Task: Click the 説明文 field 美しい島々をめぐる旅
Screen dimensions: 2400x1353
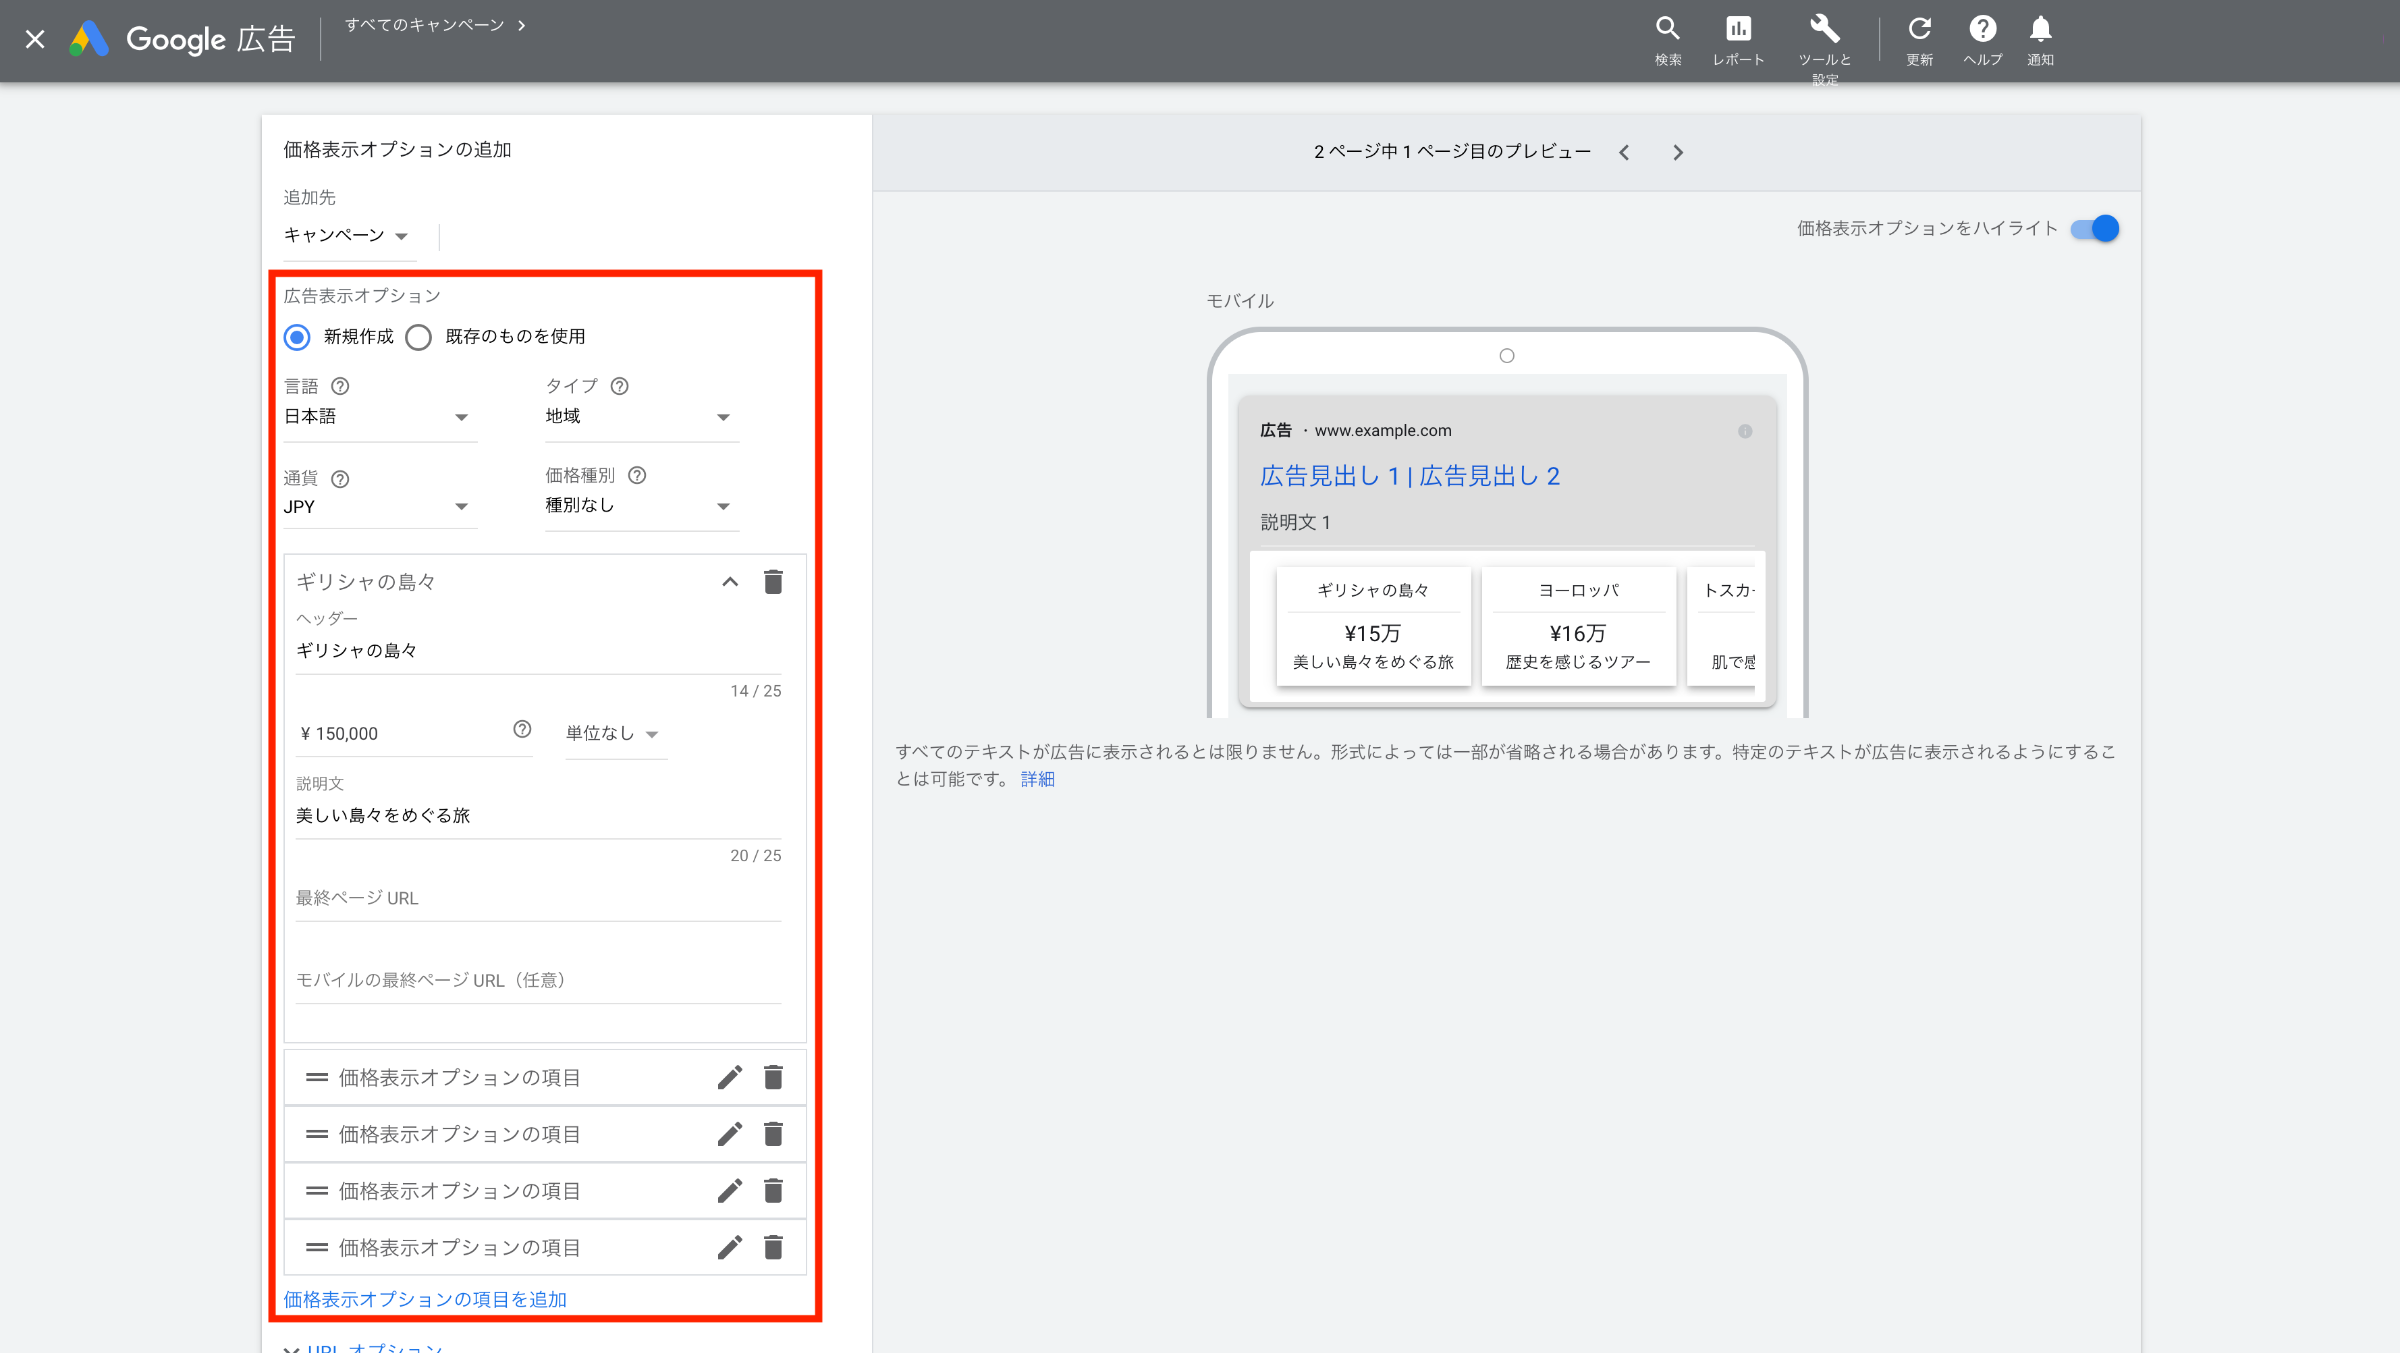Action: (538, 816)
